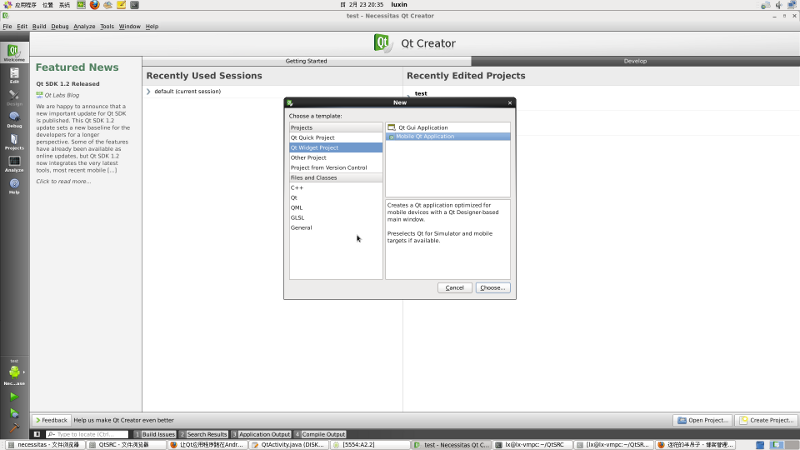Open the File menu

[x=7, y=26]
